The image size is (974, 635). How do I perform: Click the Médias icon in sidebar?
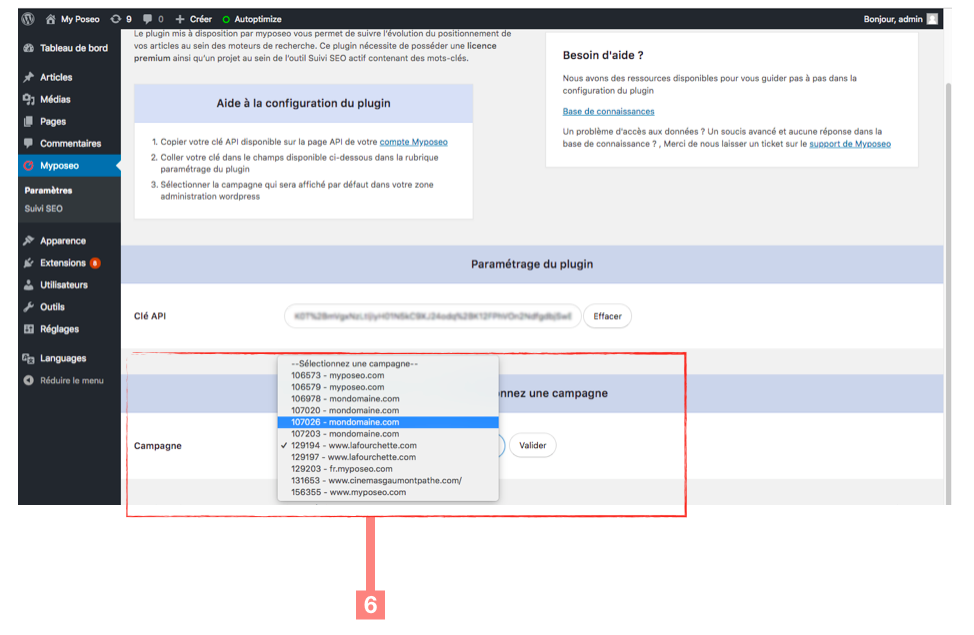[x=29, y=99]
